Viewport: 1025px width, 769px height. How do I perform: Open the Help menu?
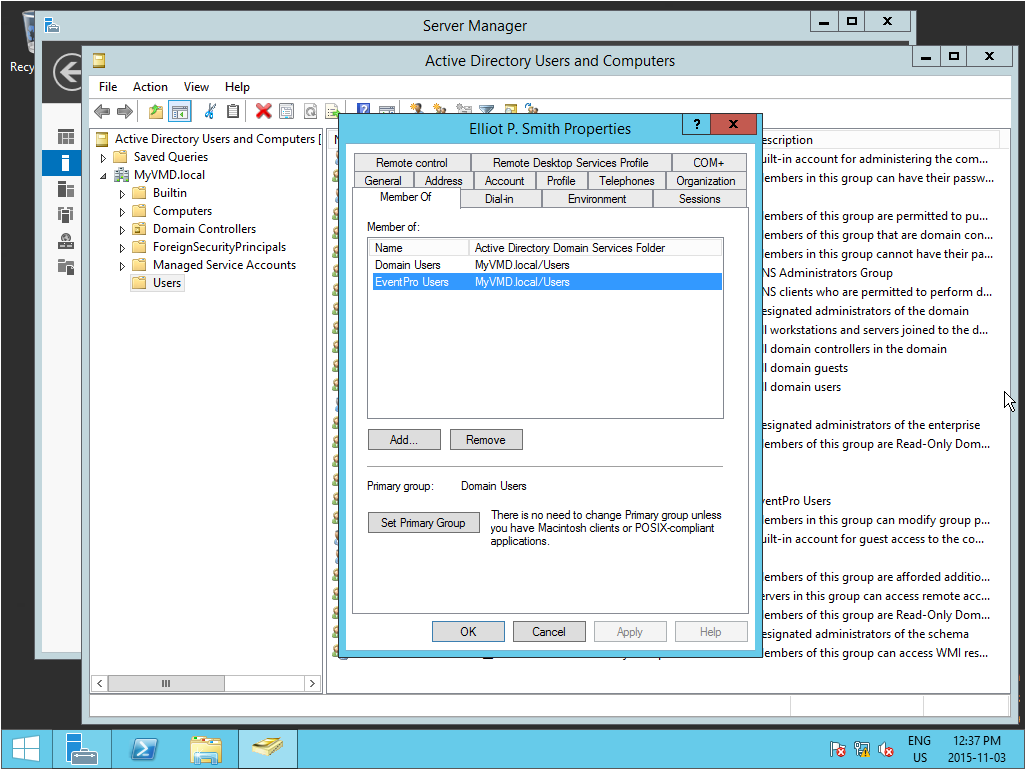(237, 86)
